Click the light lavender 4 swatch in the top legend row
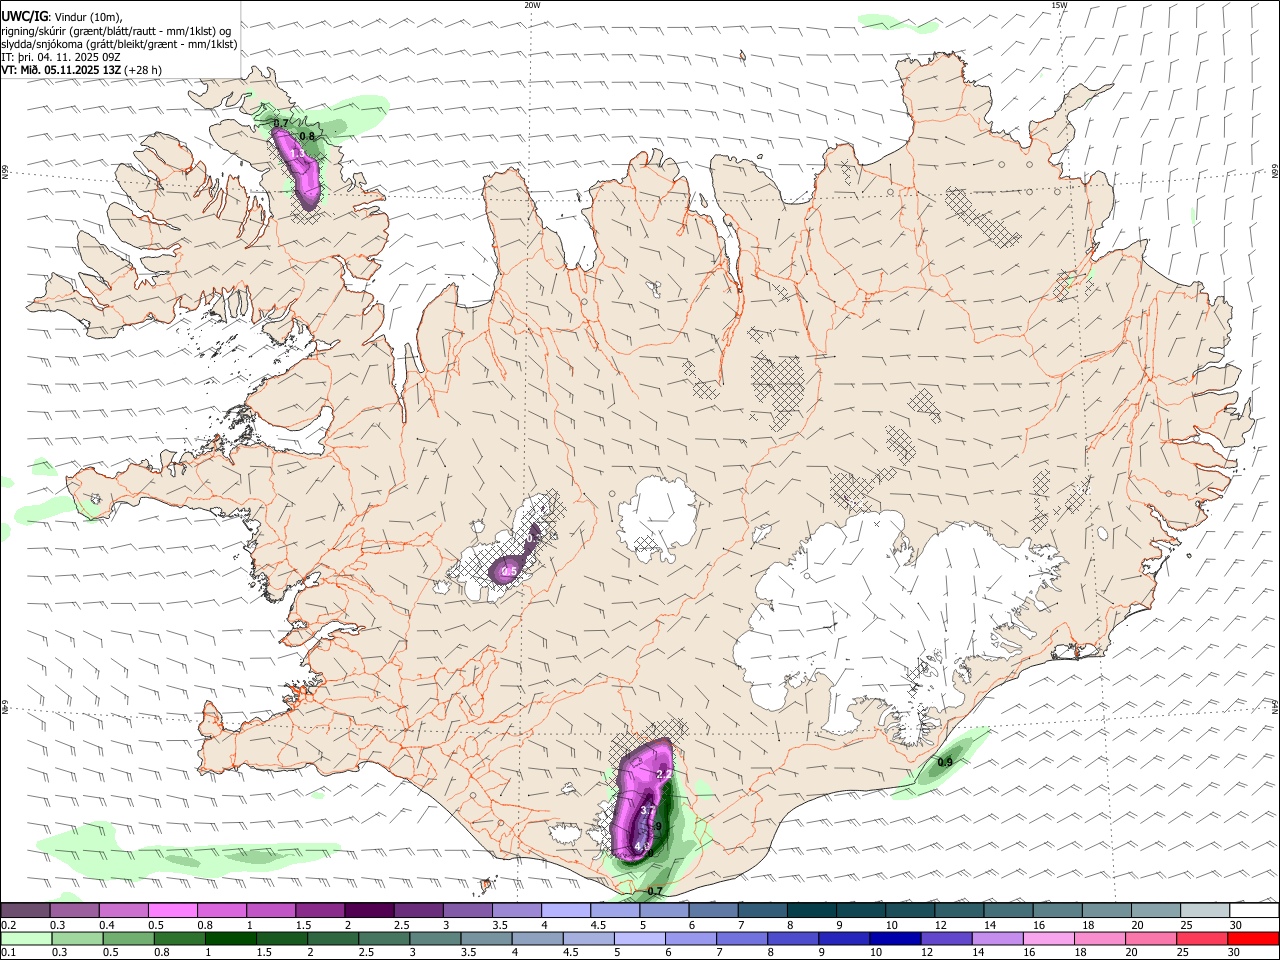Image resolution: width=1280 pixels, height=960 pixels. tap(564, 911)
